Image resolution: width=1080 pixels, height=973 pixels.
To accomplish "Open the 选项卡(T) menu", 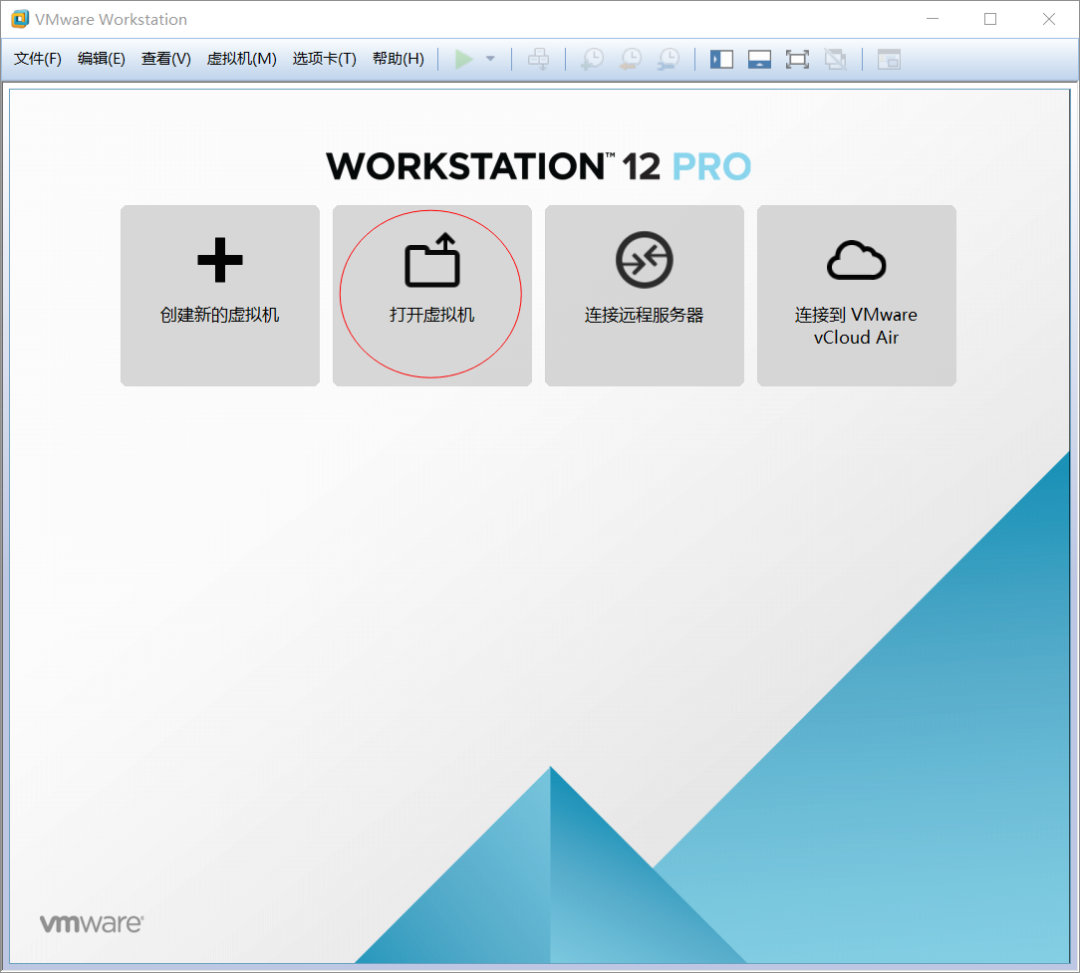I will tap(324, 59).
